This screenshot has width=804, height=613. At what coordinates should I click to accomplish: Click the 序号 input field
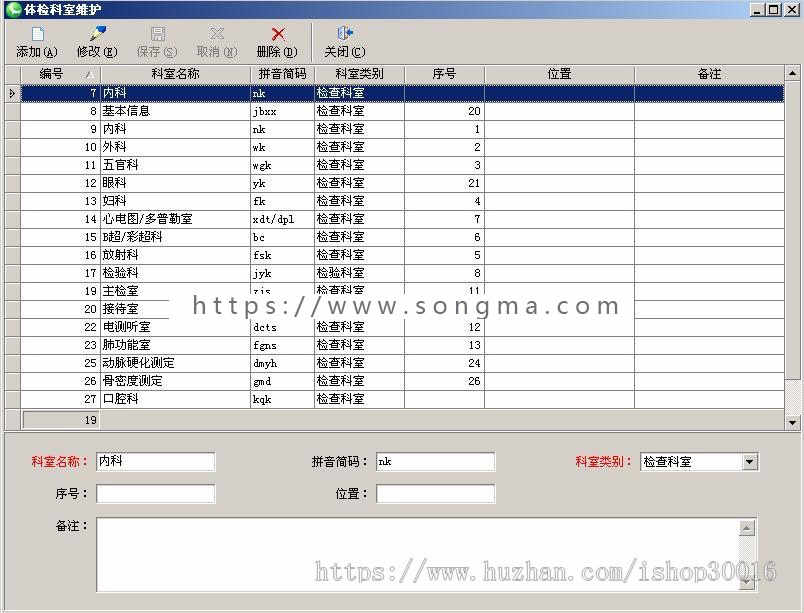[x=156, y=494]
